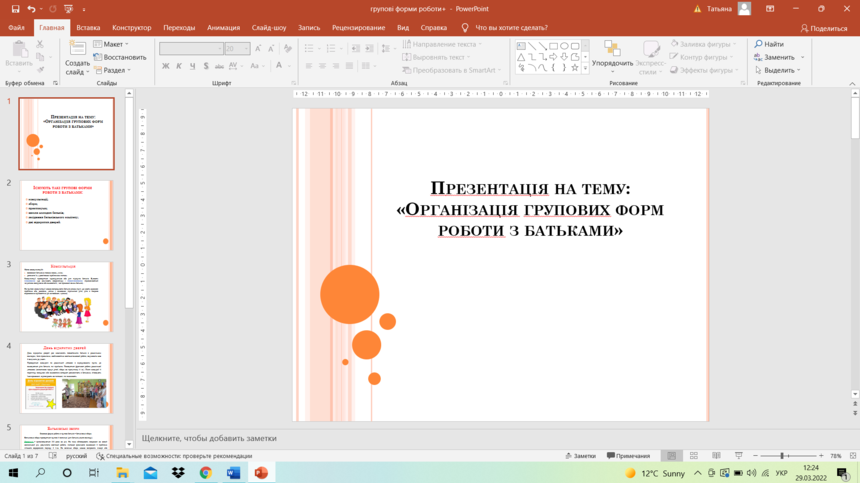The height and width of the screenshot is (483, 860).
Task: Align text to the left
Action: [x=309, y=66]
